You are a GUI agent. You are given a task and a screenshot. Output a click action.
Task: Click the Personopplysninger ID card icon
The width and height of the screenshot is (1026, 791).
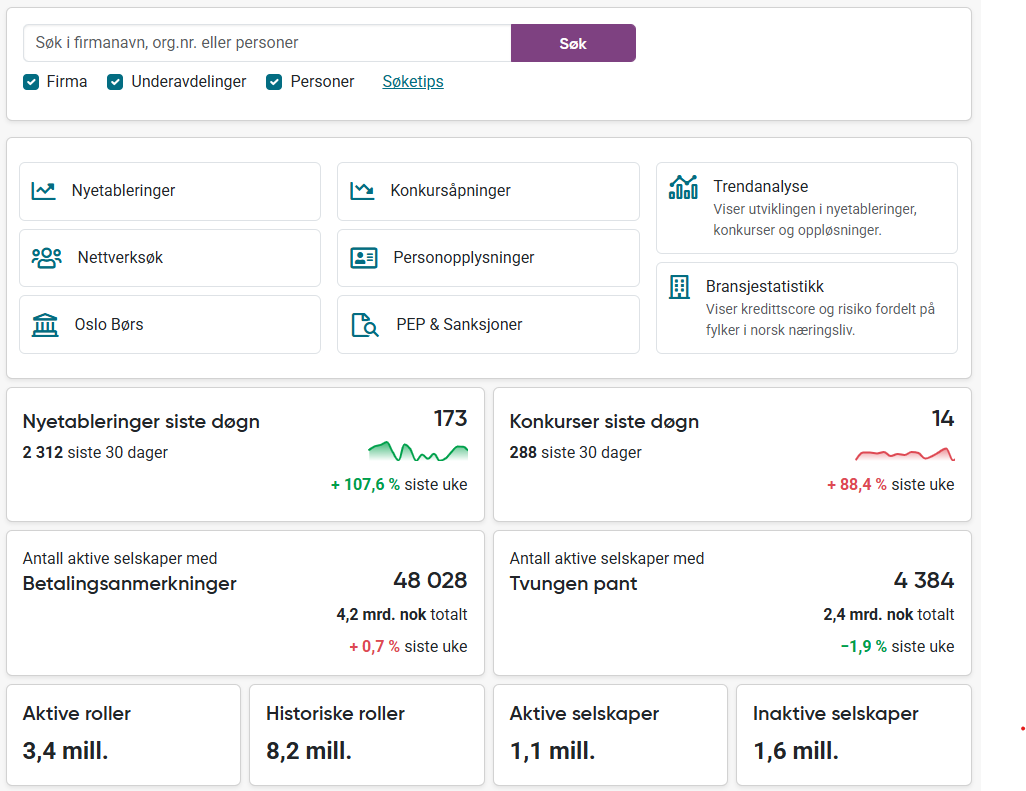pyautogui.click(x=364, y=257)
